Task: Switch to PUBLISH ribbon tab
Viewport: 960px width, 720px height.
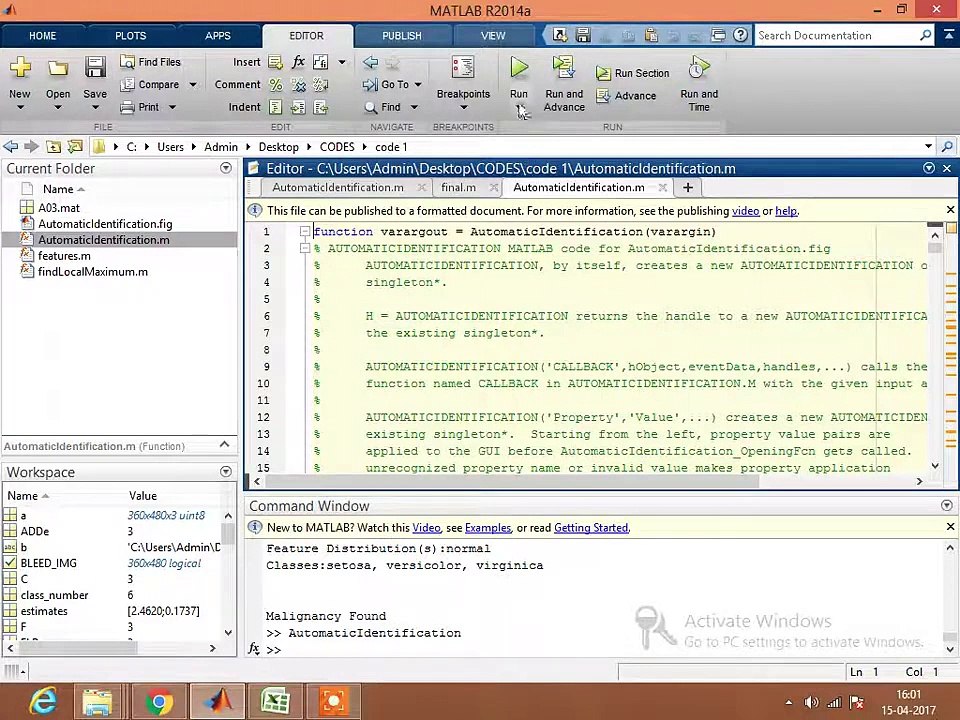Action: (x=402, y=36)
